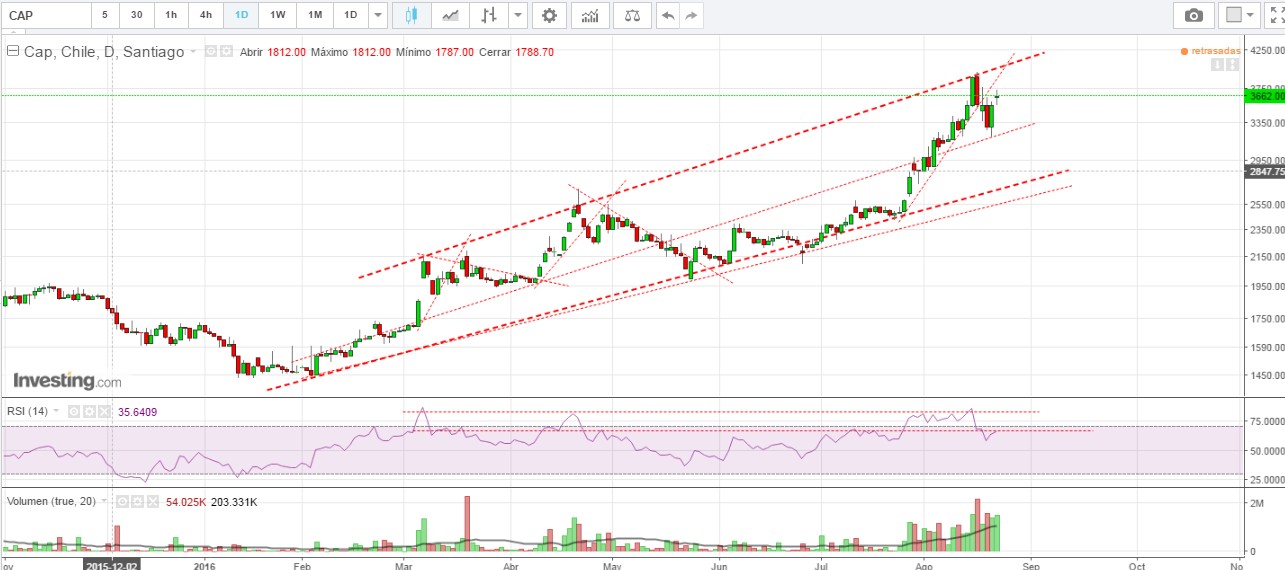
Task: Click the CAP symbol search field
Action: pyautogui.click(x=45, y=15)
